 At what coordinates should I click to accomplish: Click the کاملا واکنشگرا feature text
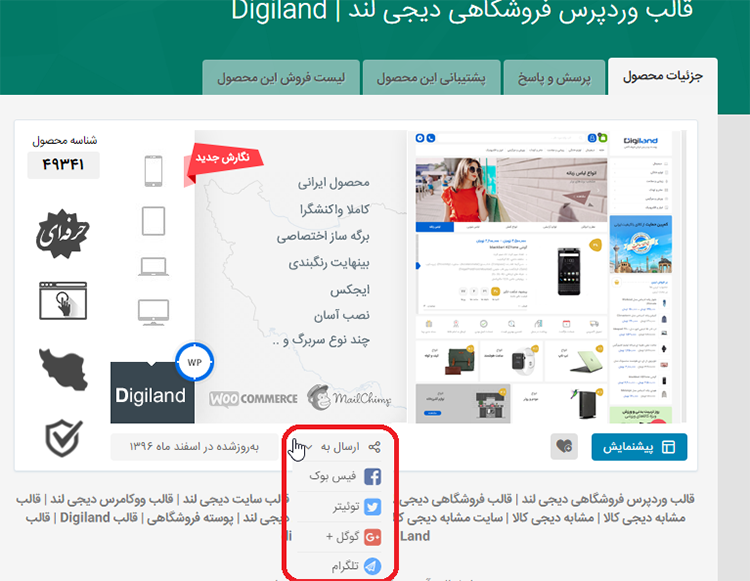(334, 209)
